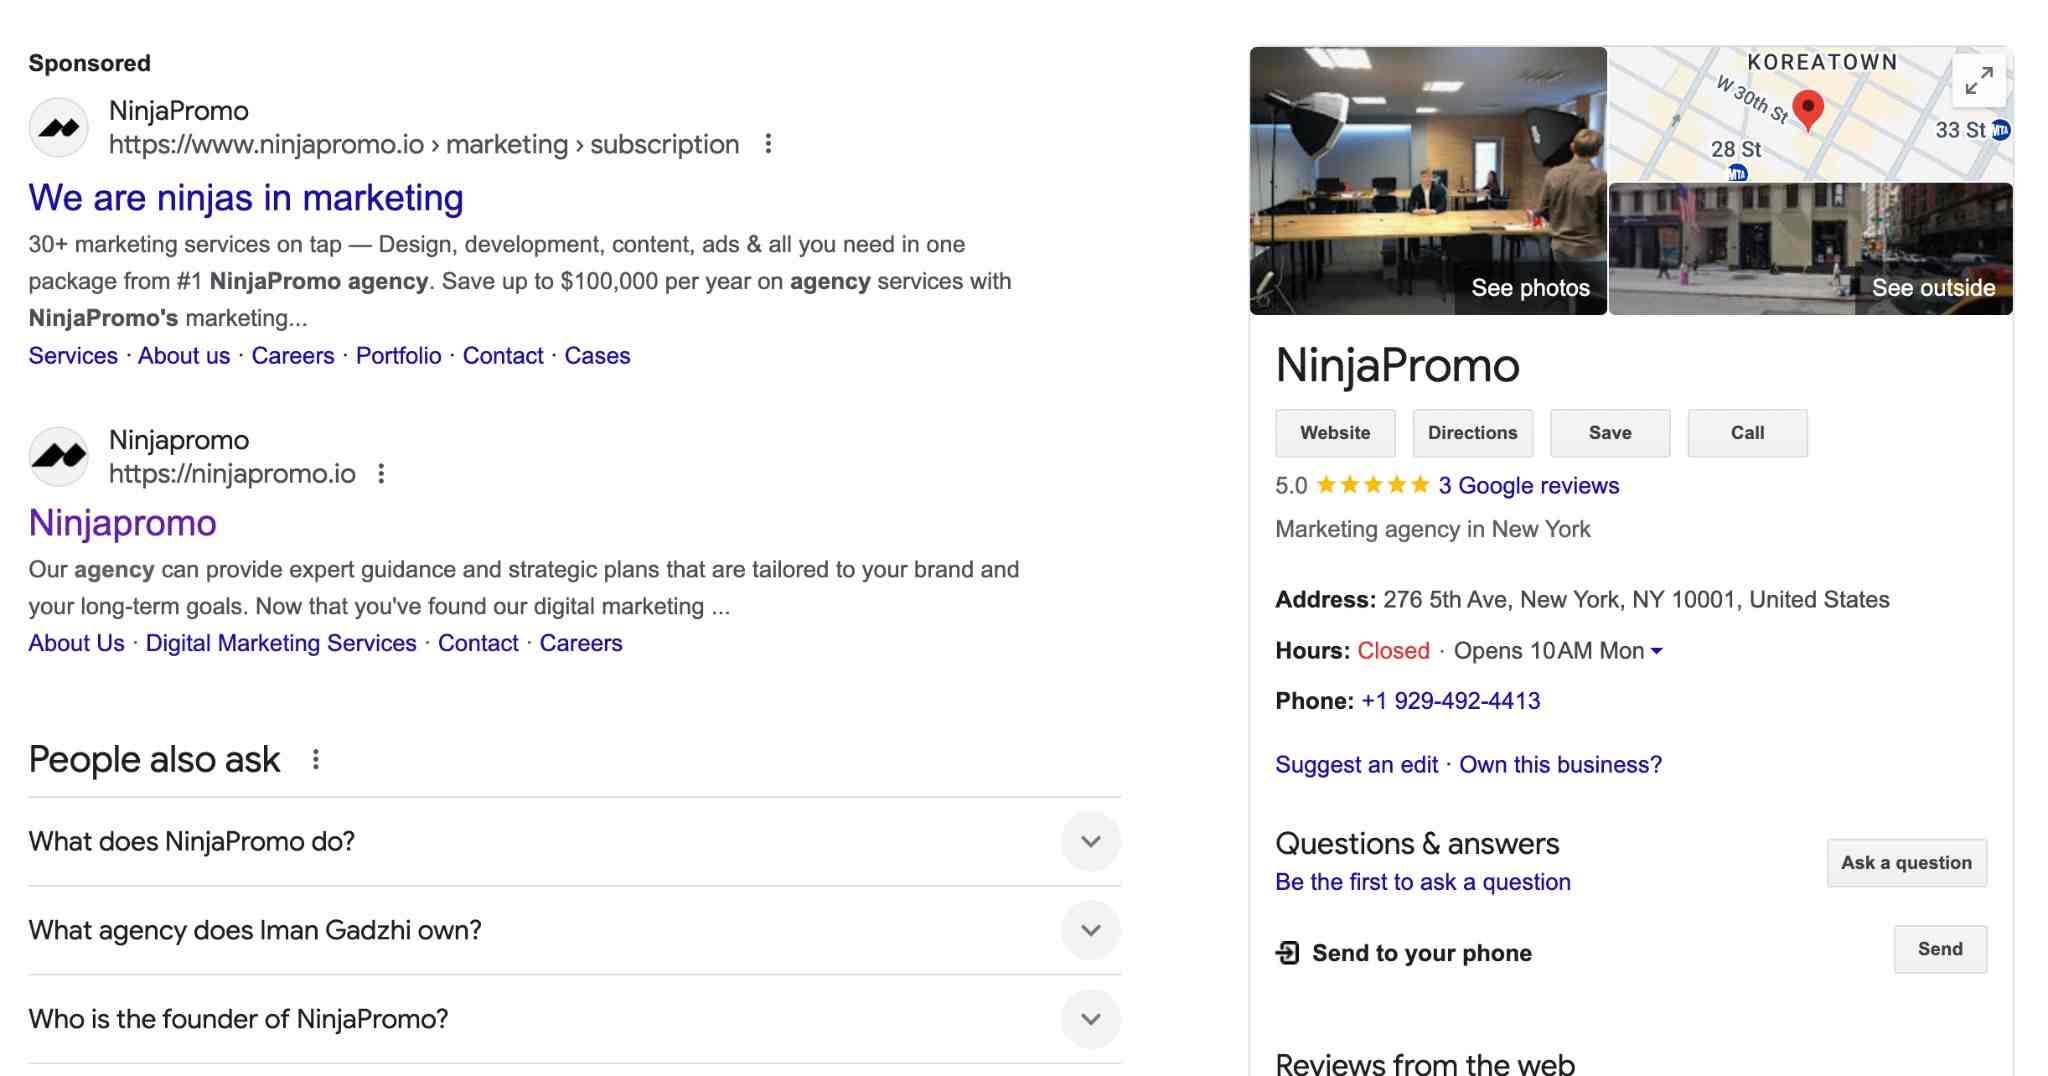Screen dimensions: 2048x1076
Task: Click sponsored URL ninjapromo.io marketing subscription
Action: pyautogui.click(x=424, y=145)
